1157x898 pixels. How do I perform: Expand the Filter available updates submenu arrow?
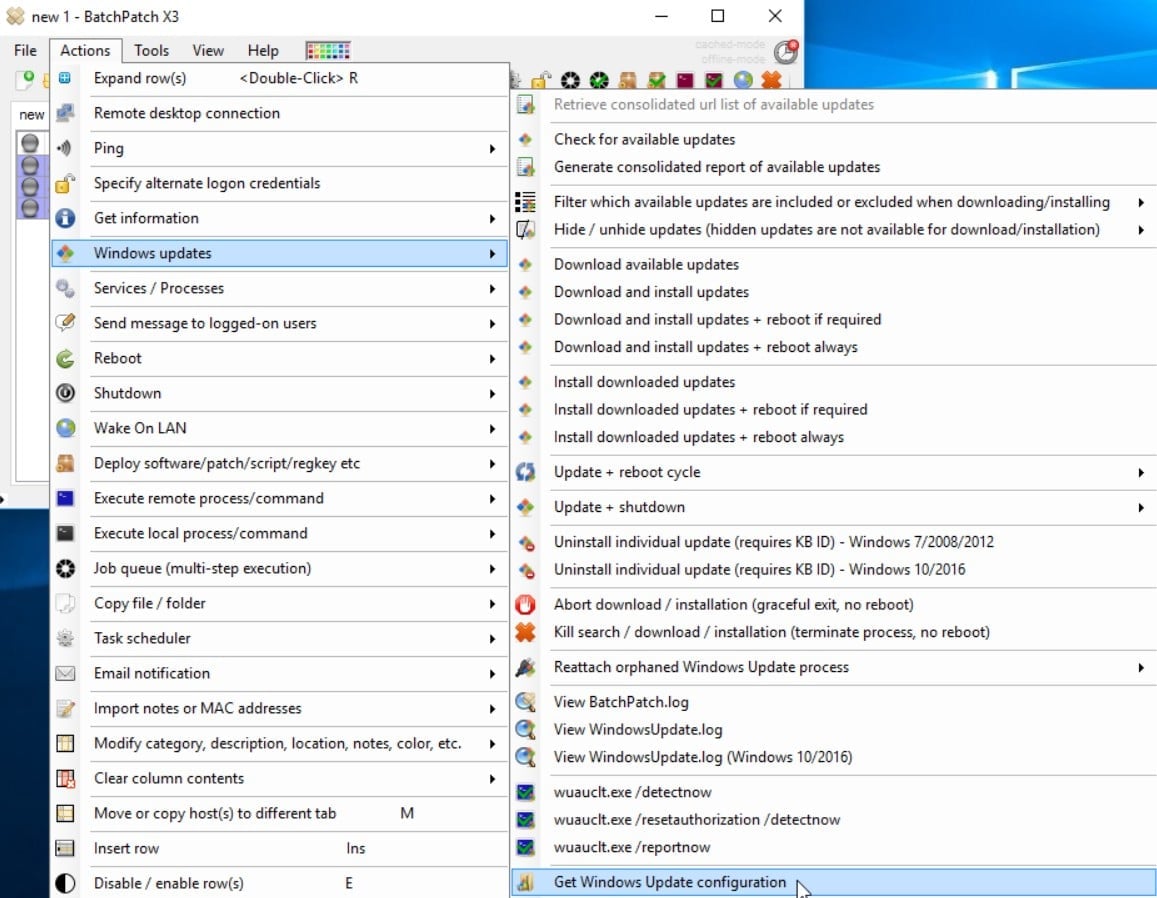(x=1141, y=202)
